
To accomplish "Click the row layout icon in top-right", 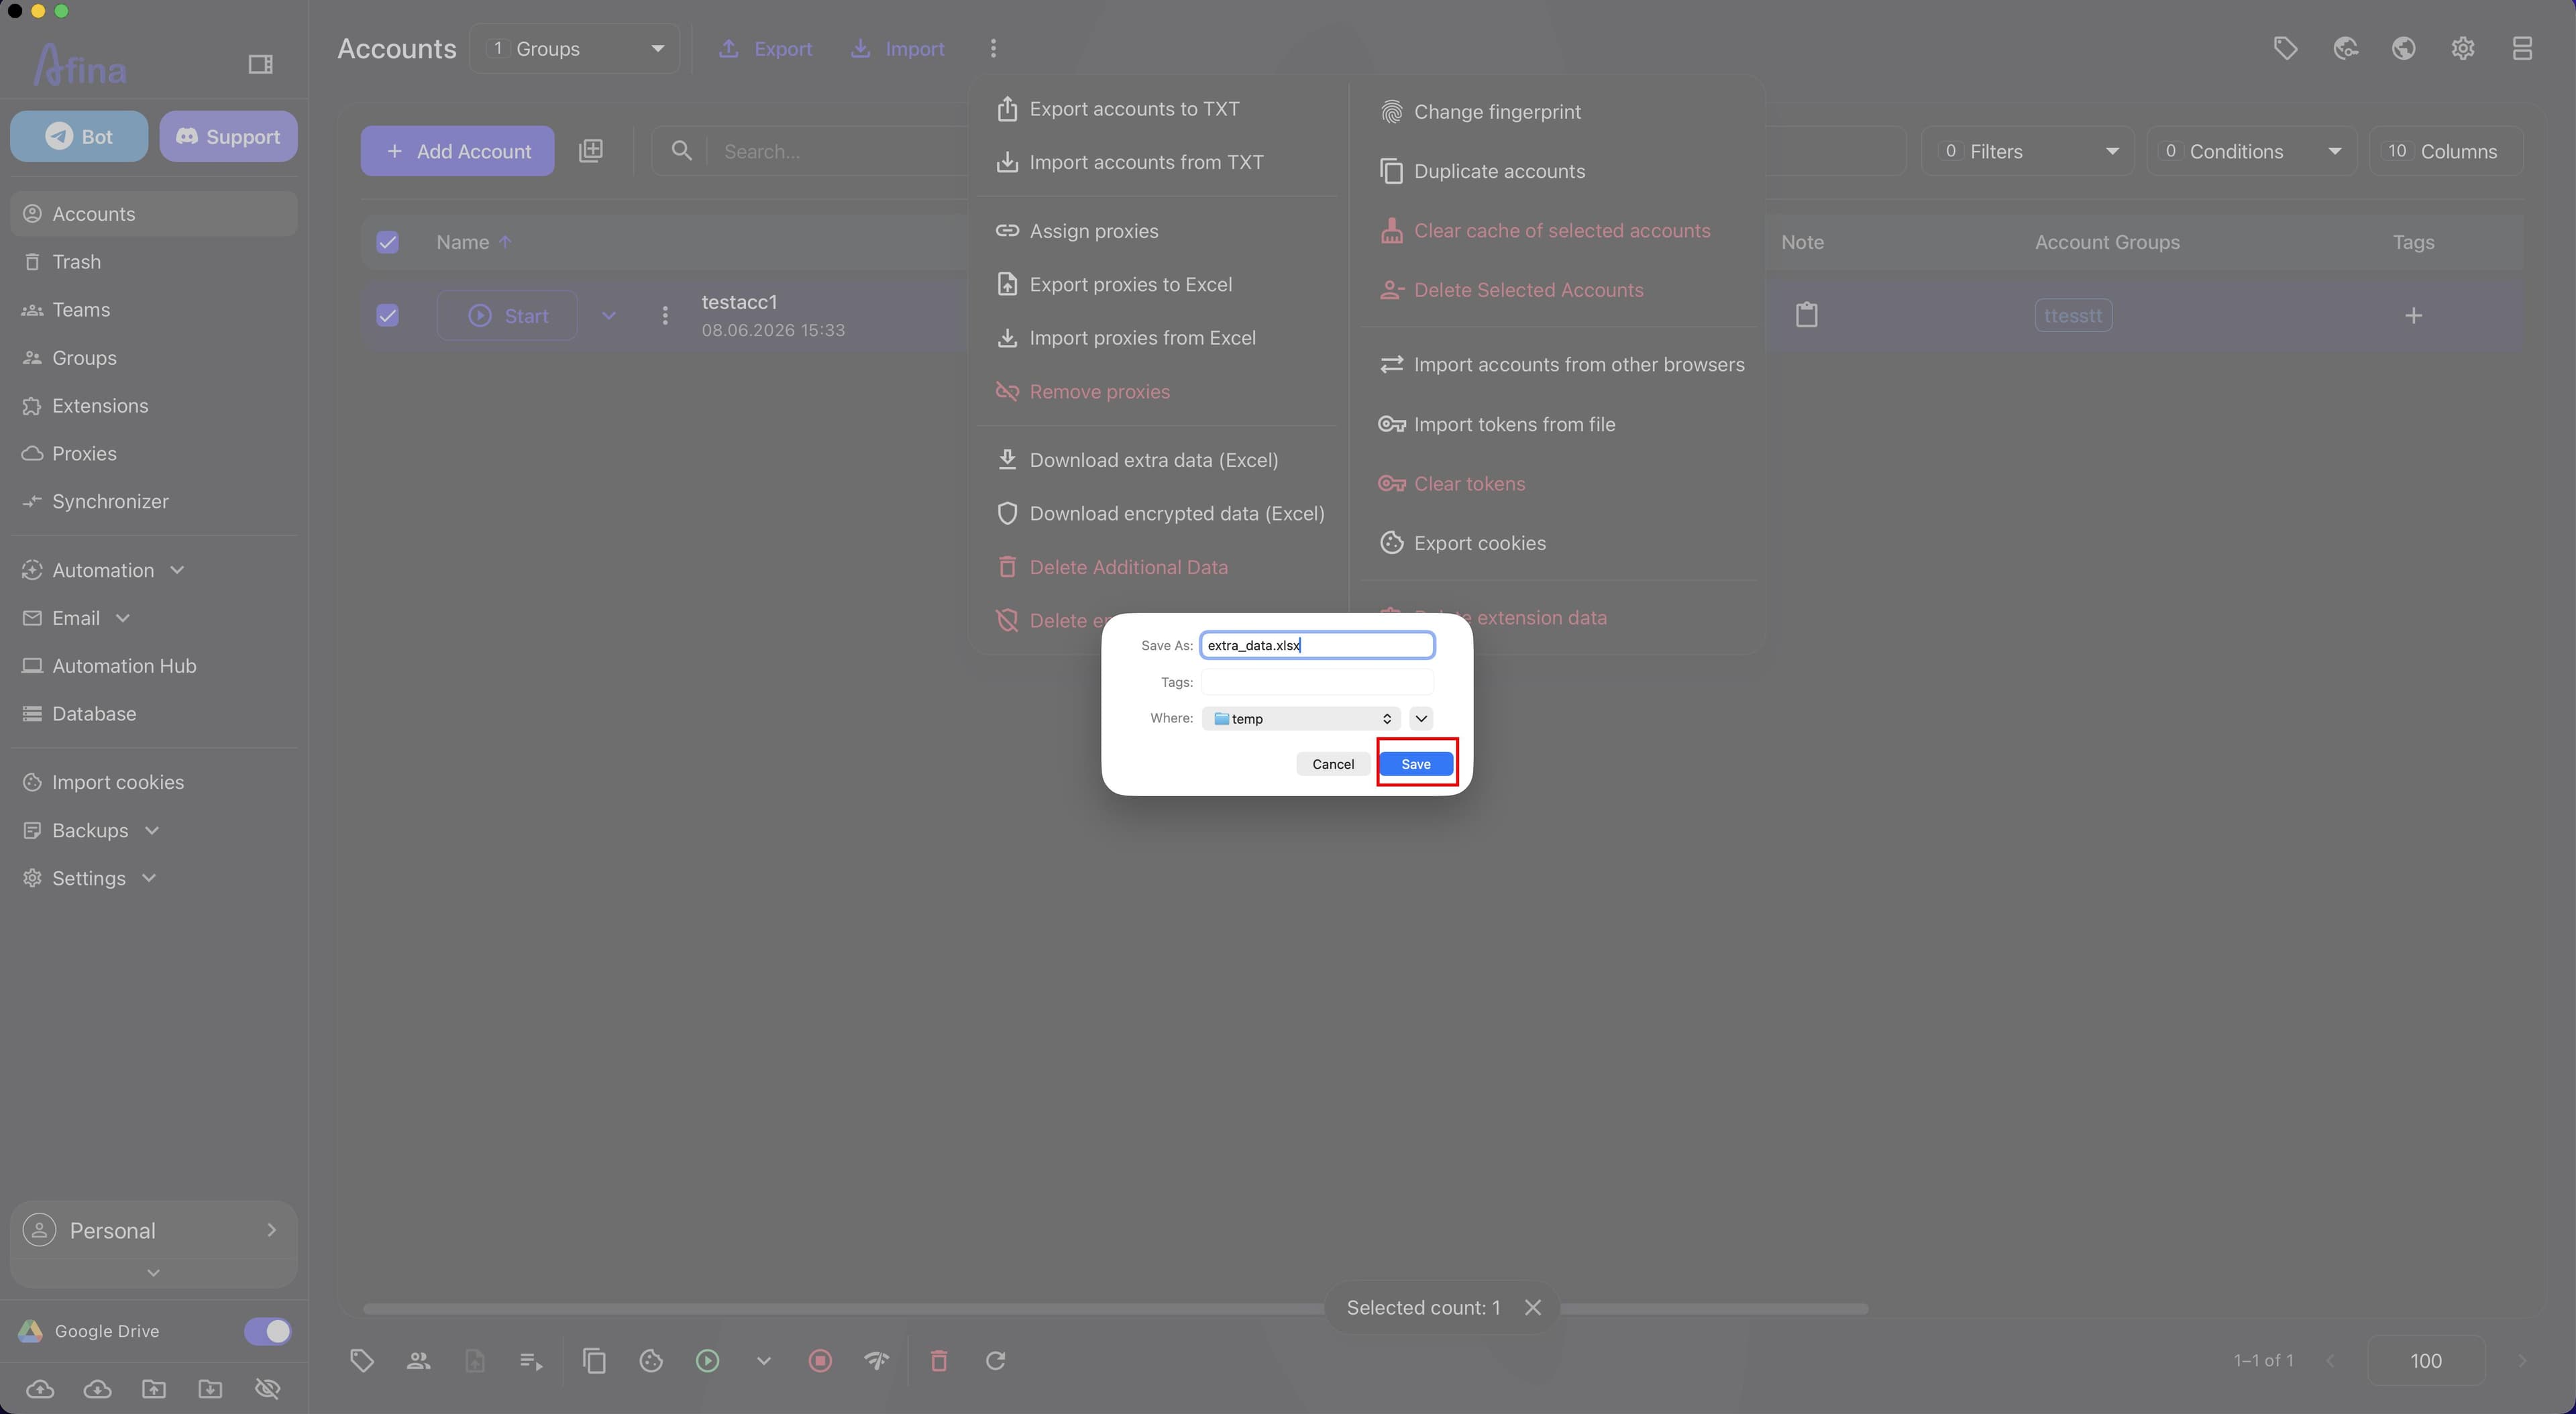I will pos(2522,48).
